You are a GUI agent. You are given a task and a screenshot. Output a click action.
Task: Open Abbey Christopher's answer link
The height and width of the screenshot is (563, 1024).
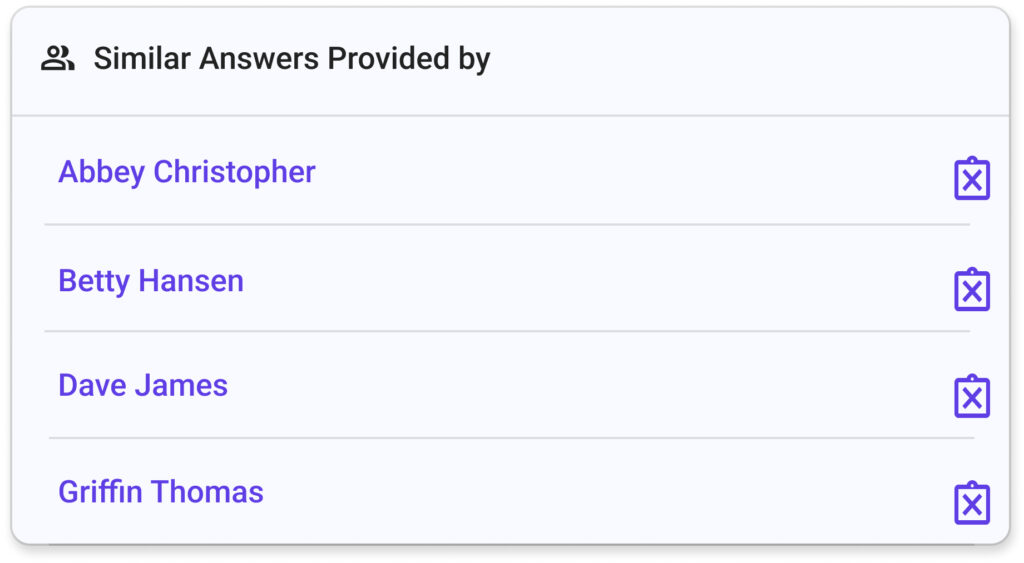(187, 172)
